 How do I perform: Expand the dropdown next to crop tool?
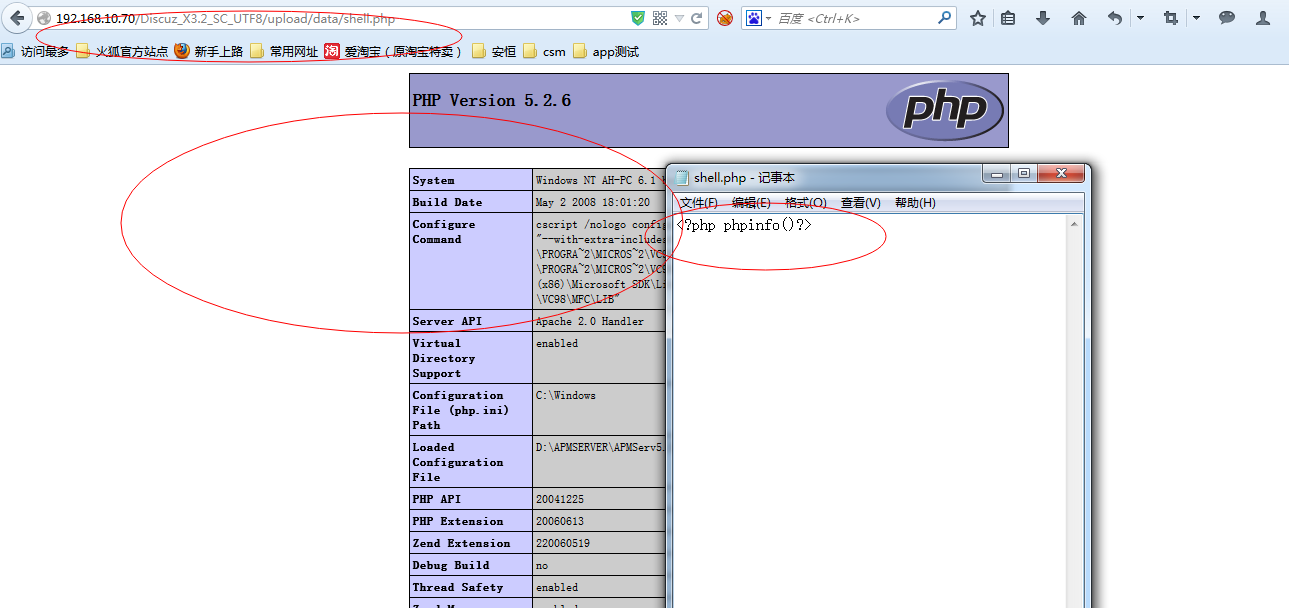pos(1197,17)
